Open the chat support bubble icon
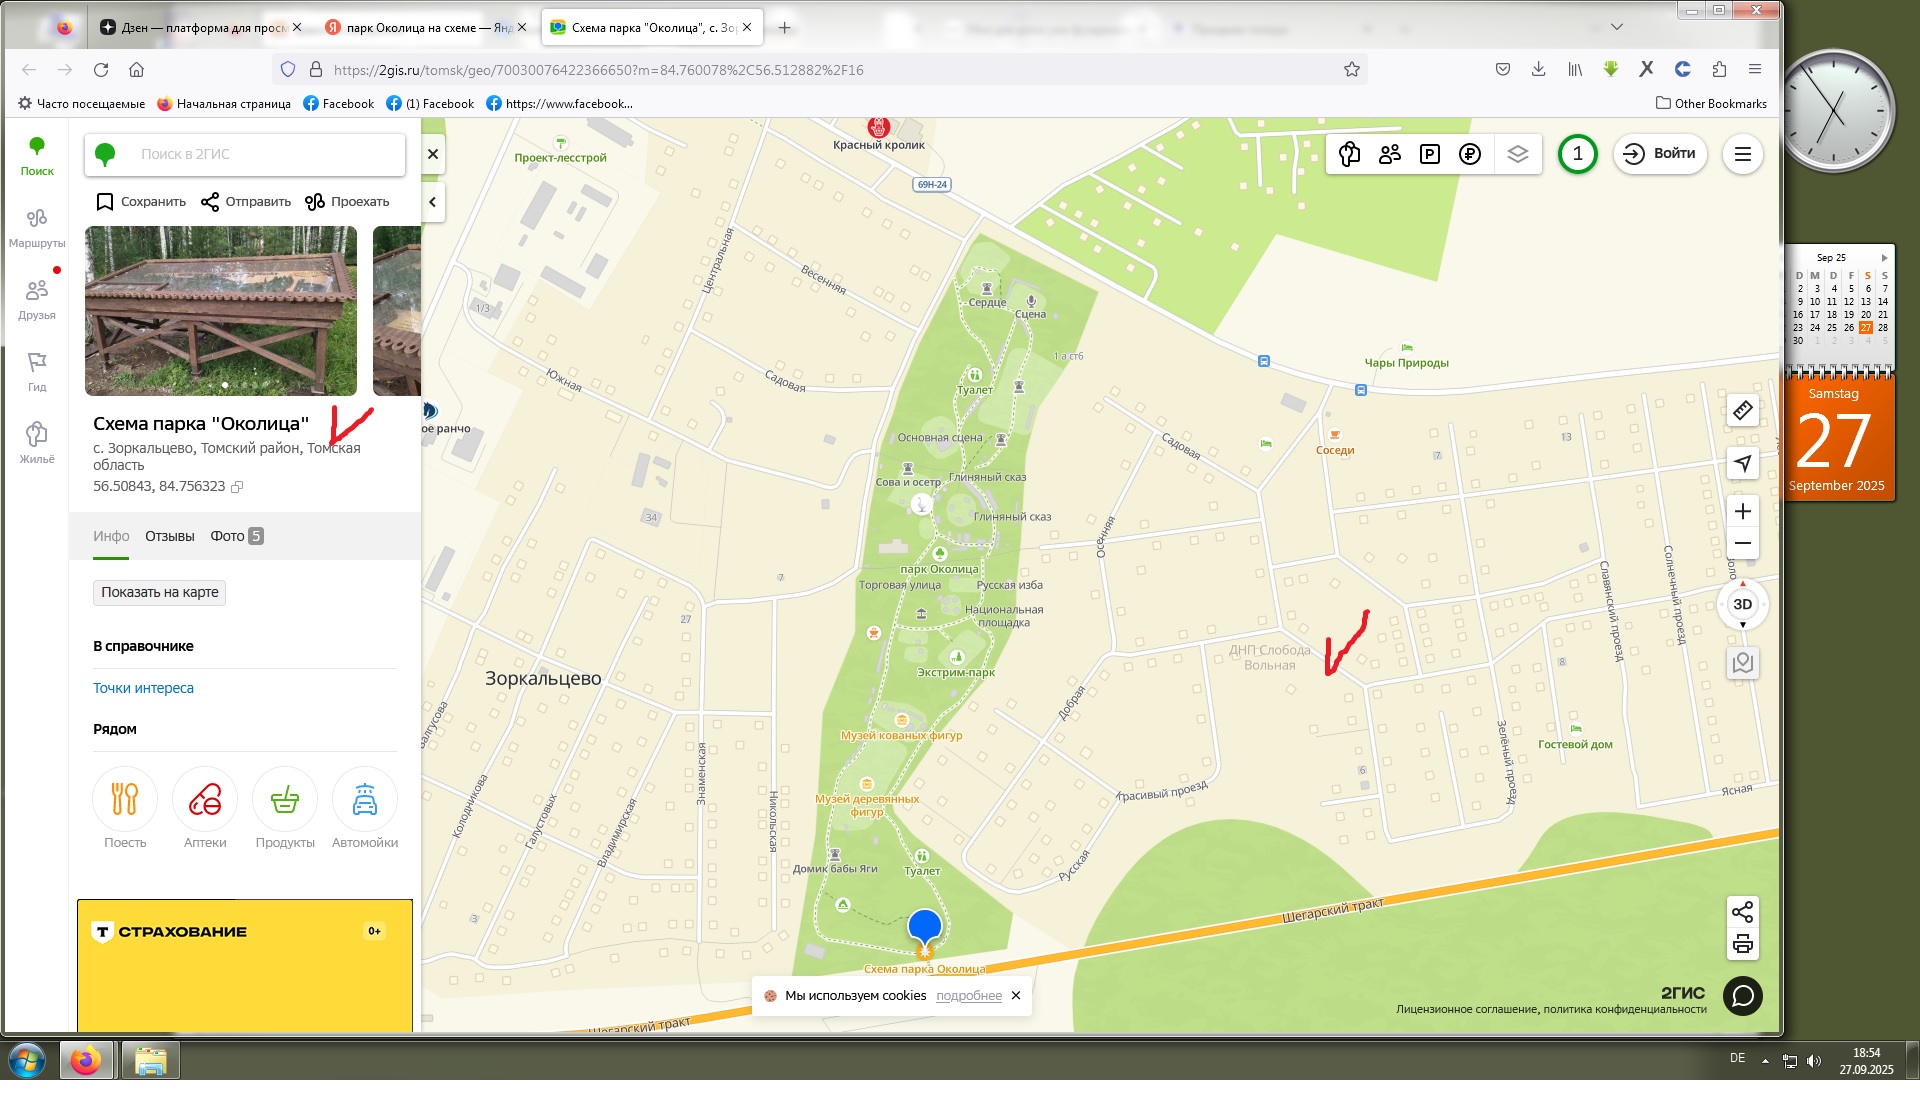 pos(1742,996)
